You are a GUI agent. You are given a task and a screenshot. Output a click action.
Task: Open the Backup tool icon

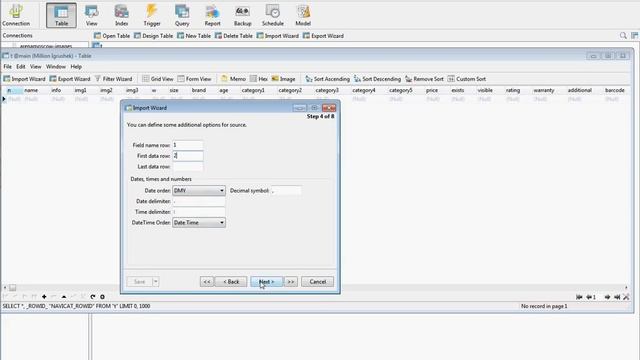click(x=242, y=15)
